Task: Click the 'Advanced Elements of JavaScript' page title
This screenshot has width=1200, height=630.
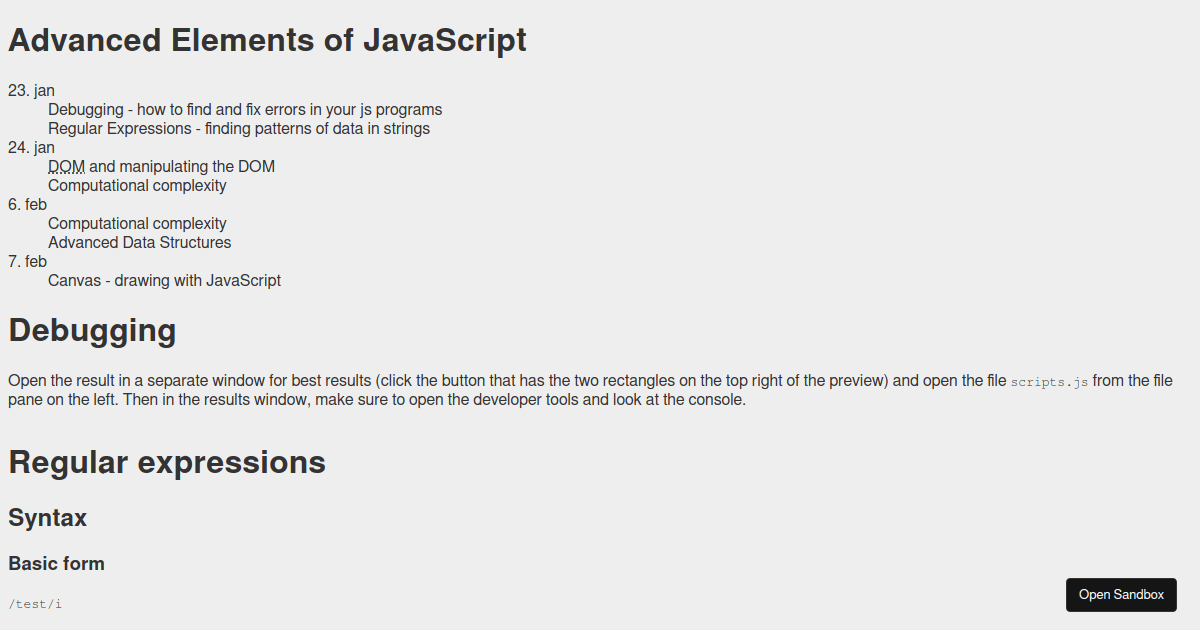Action: click(267, 40)
